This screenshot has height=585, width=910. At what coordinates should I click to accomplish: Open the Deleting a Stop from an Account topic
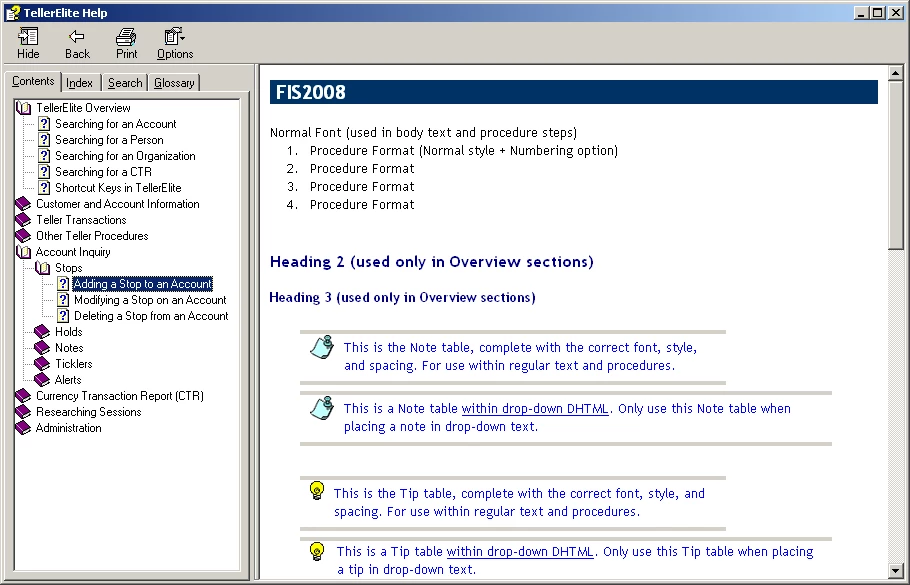click(151, 316)
